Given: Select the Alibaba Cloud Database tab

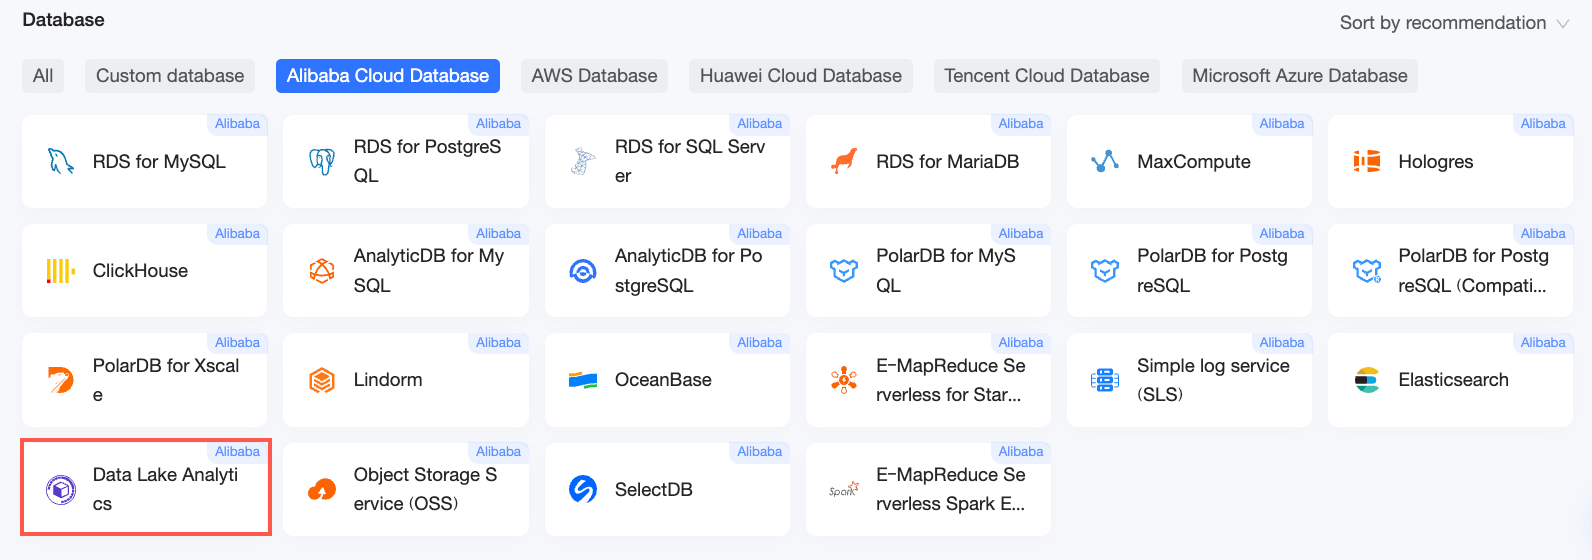Looking at the screenshot, I should click(388, 76).
